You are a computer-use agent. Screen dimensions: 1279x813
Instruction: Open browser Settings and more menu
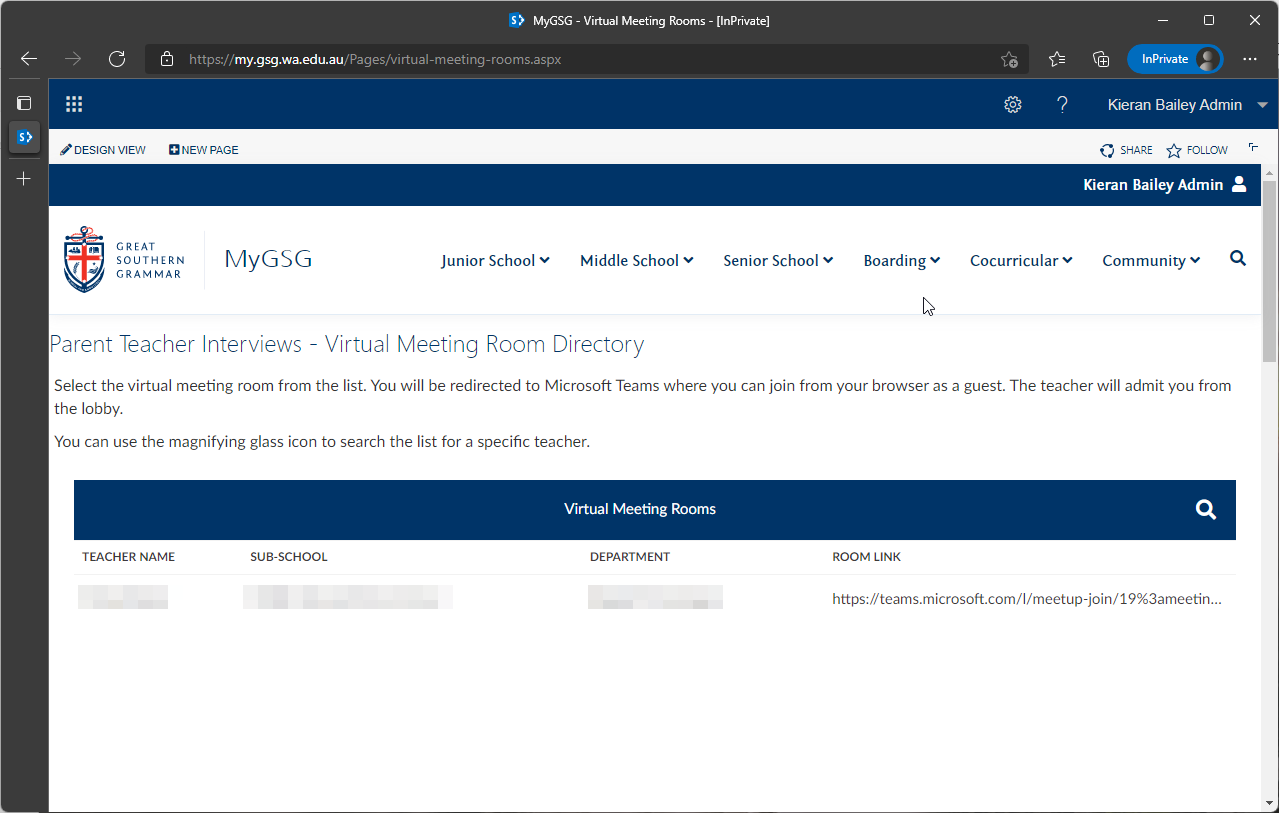(x=1250, y=59)
